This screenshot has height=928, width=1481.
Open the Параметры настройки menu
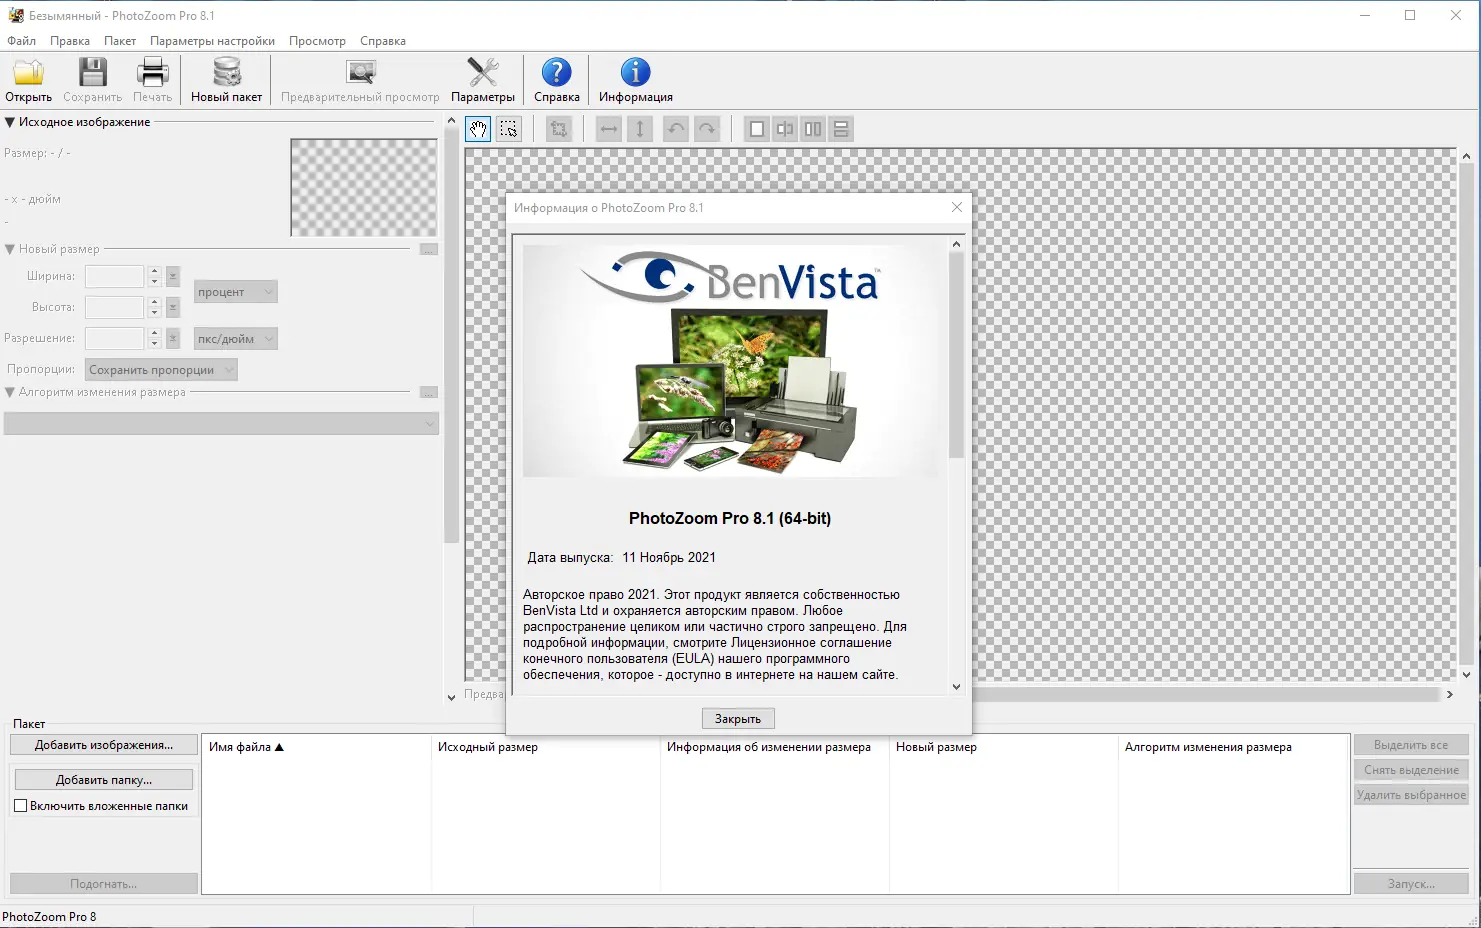pyautogui.click(x=212, y=41)
